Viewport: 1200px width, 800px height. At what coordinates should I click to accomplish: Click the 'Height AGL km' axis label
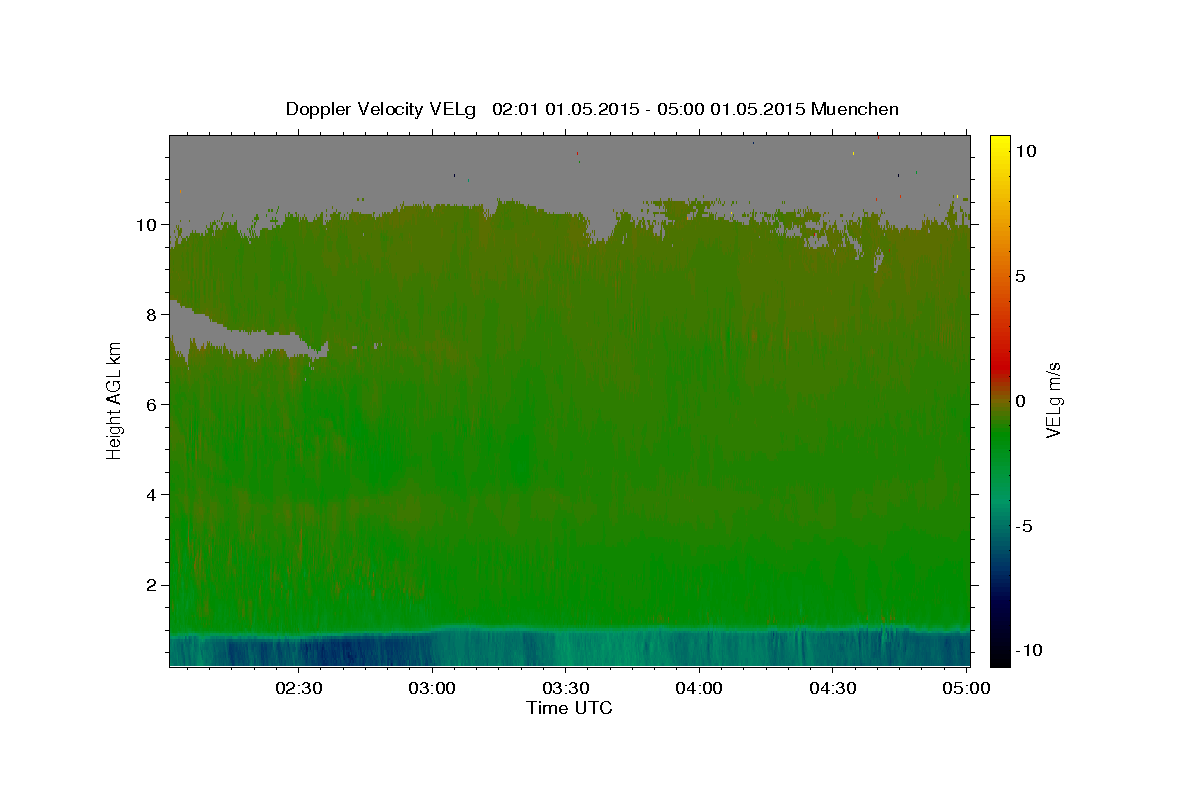(x=114, y=399)
